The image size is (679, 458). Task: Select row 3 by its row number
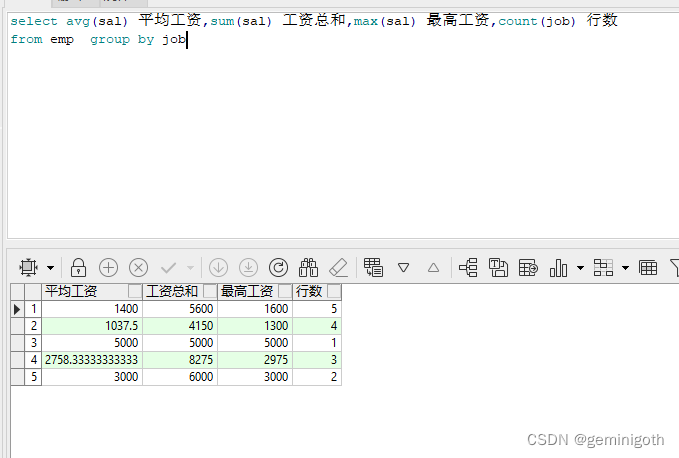[x=33, y=343]
